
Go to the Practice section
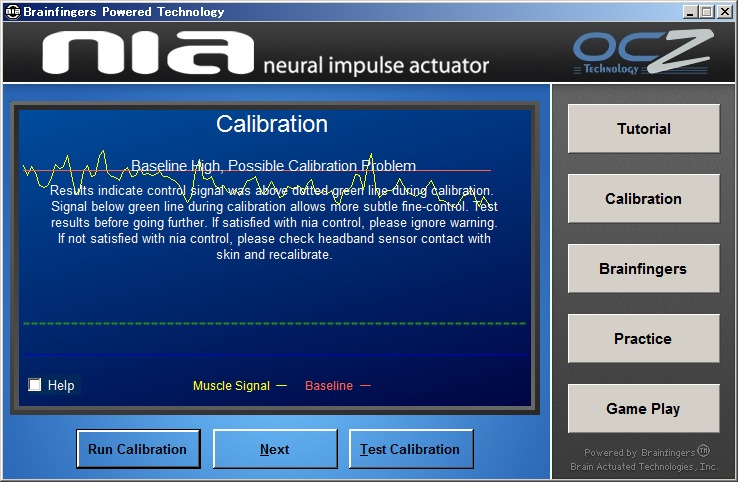[x=643, y=338]
